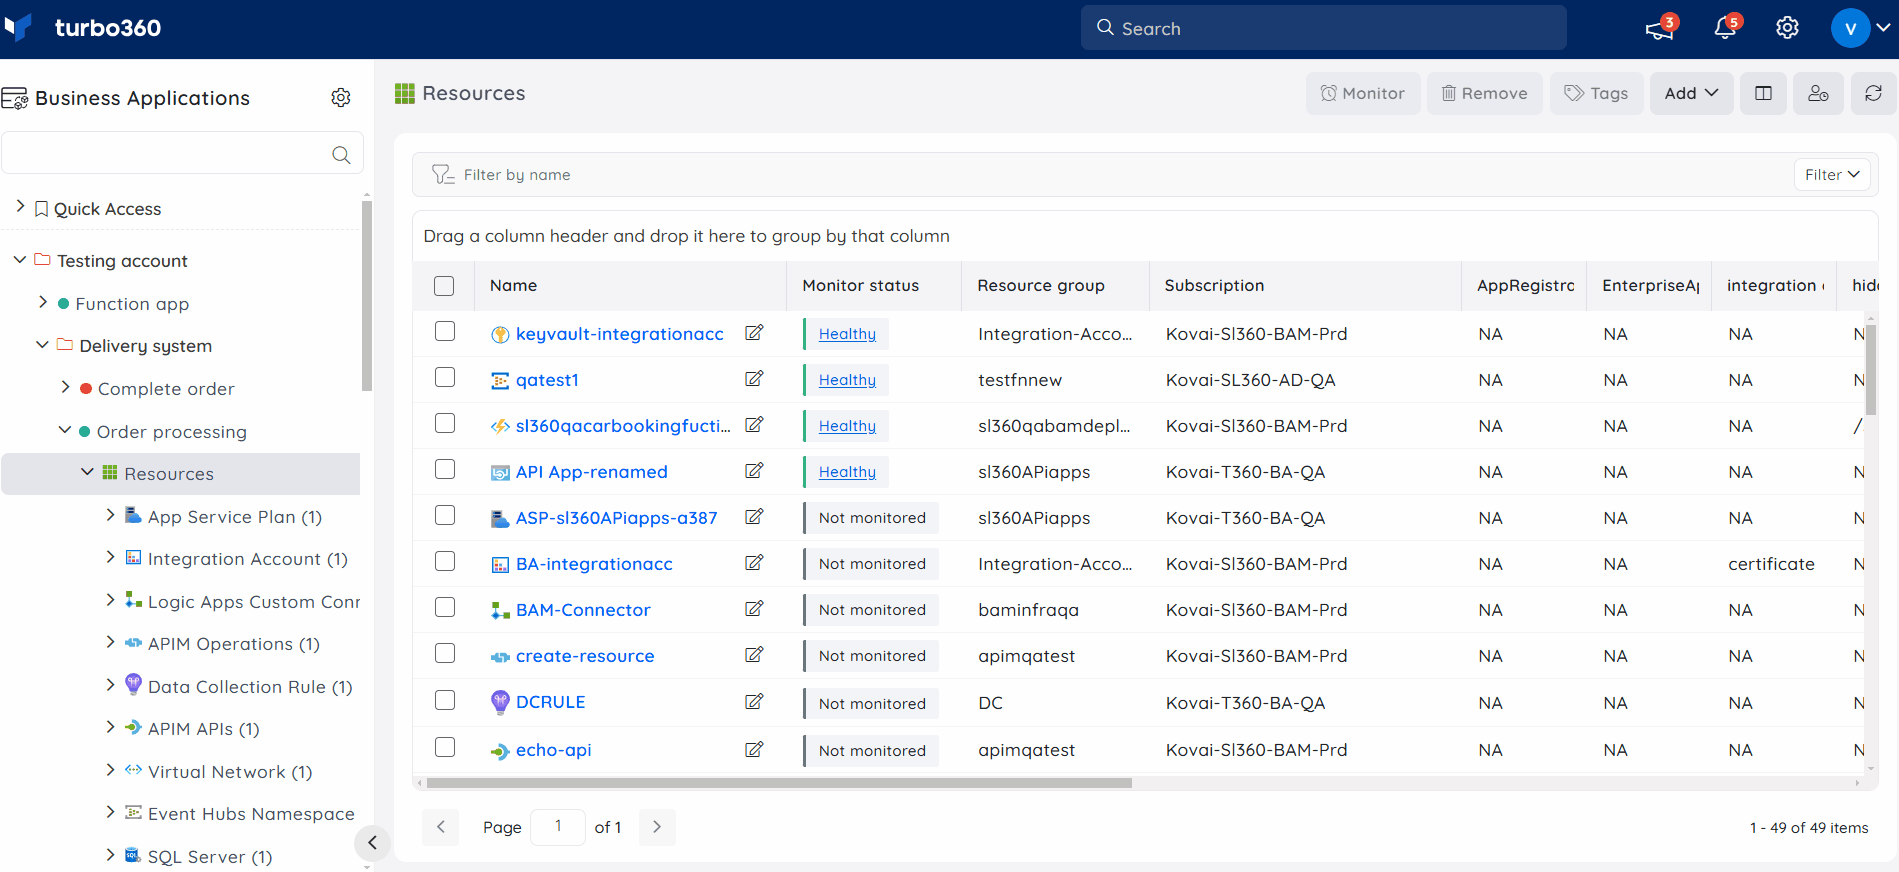
Task: Select the Function app tree item
Action: point(132,304)
